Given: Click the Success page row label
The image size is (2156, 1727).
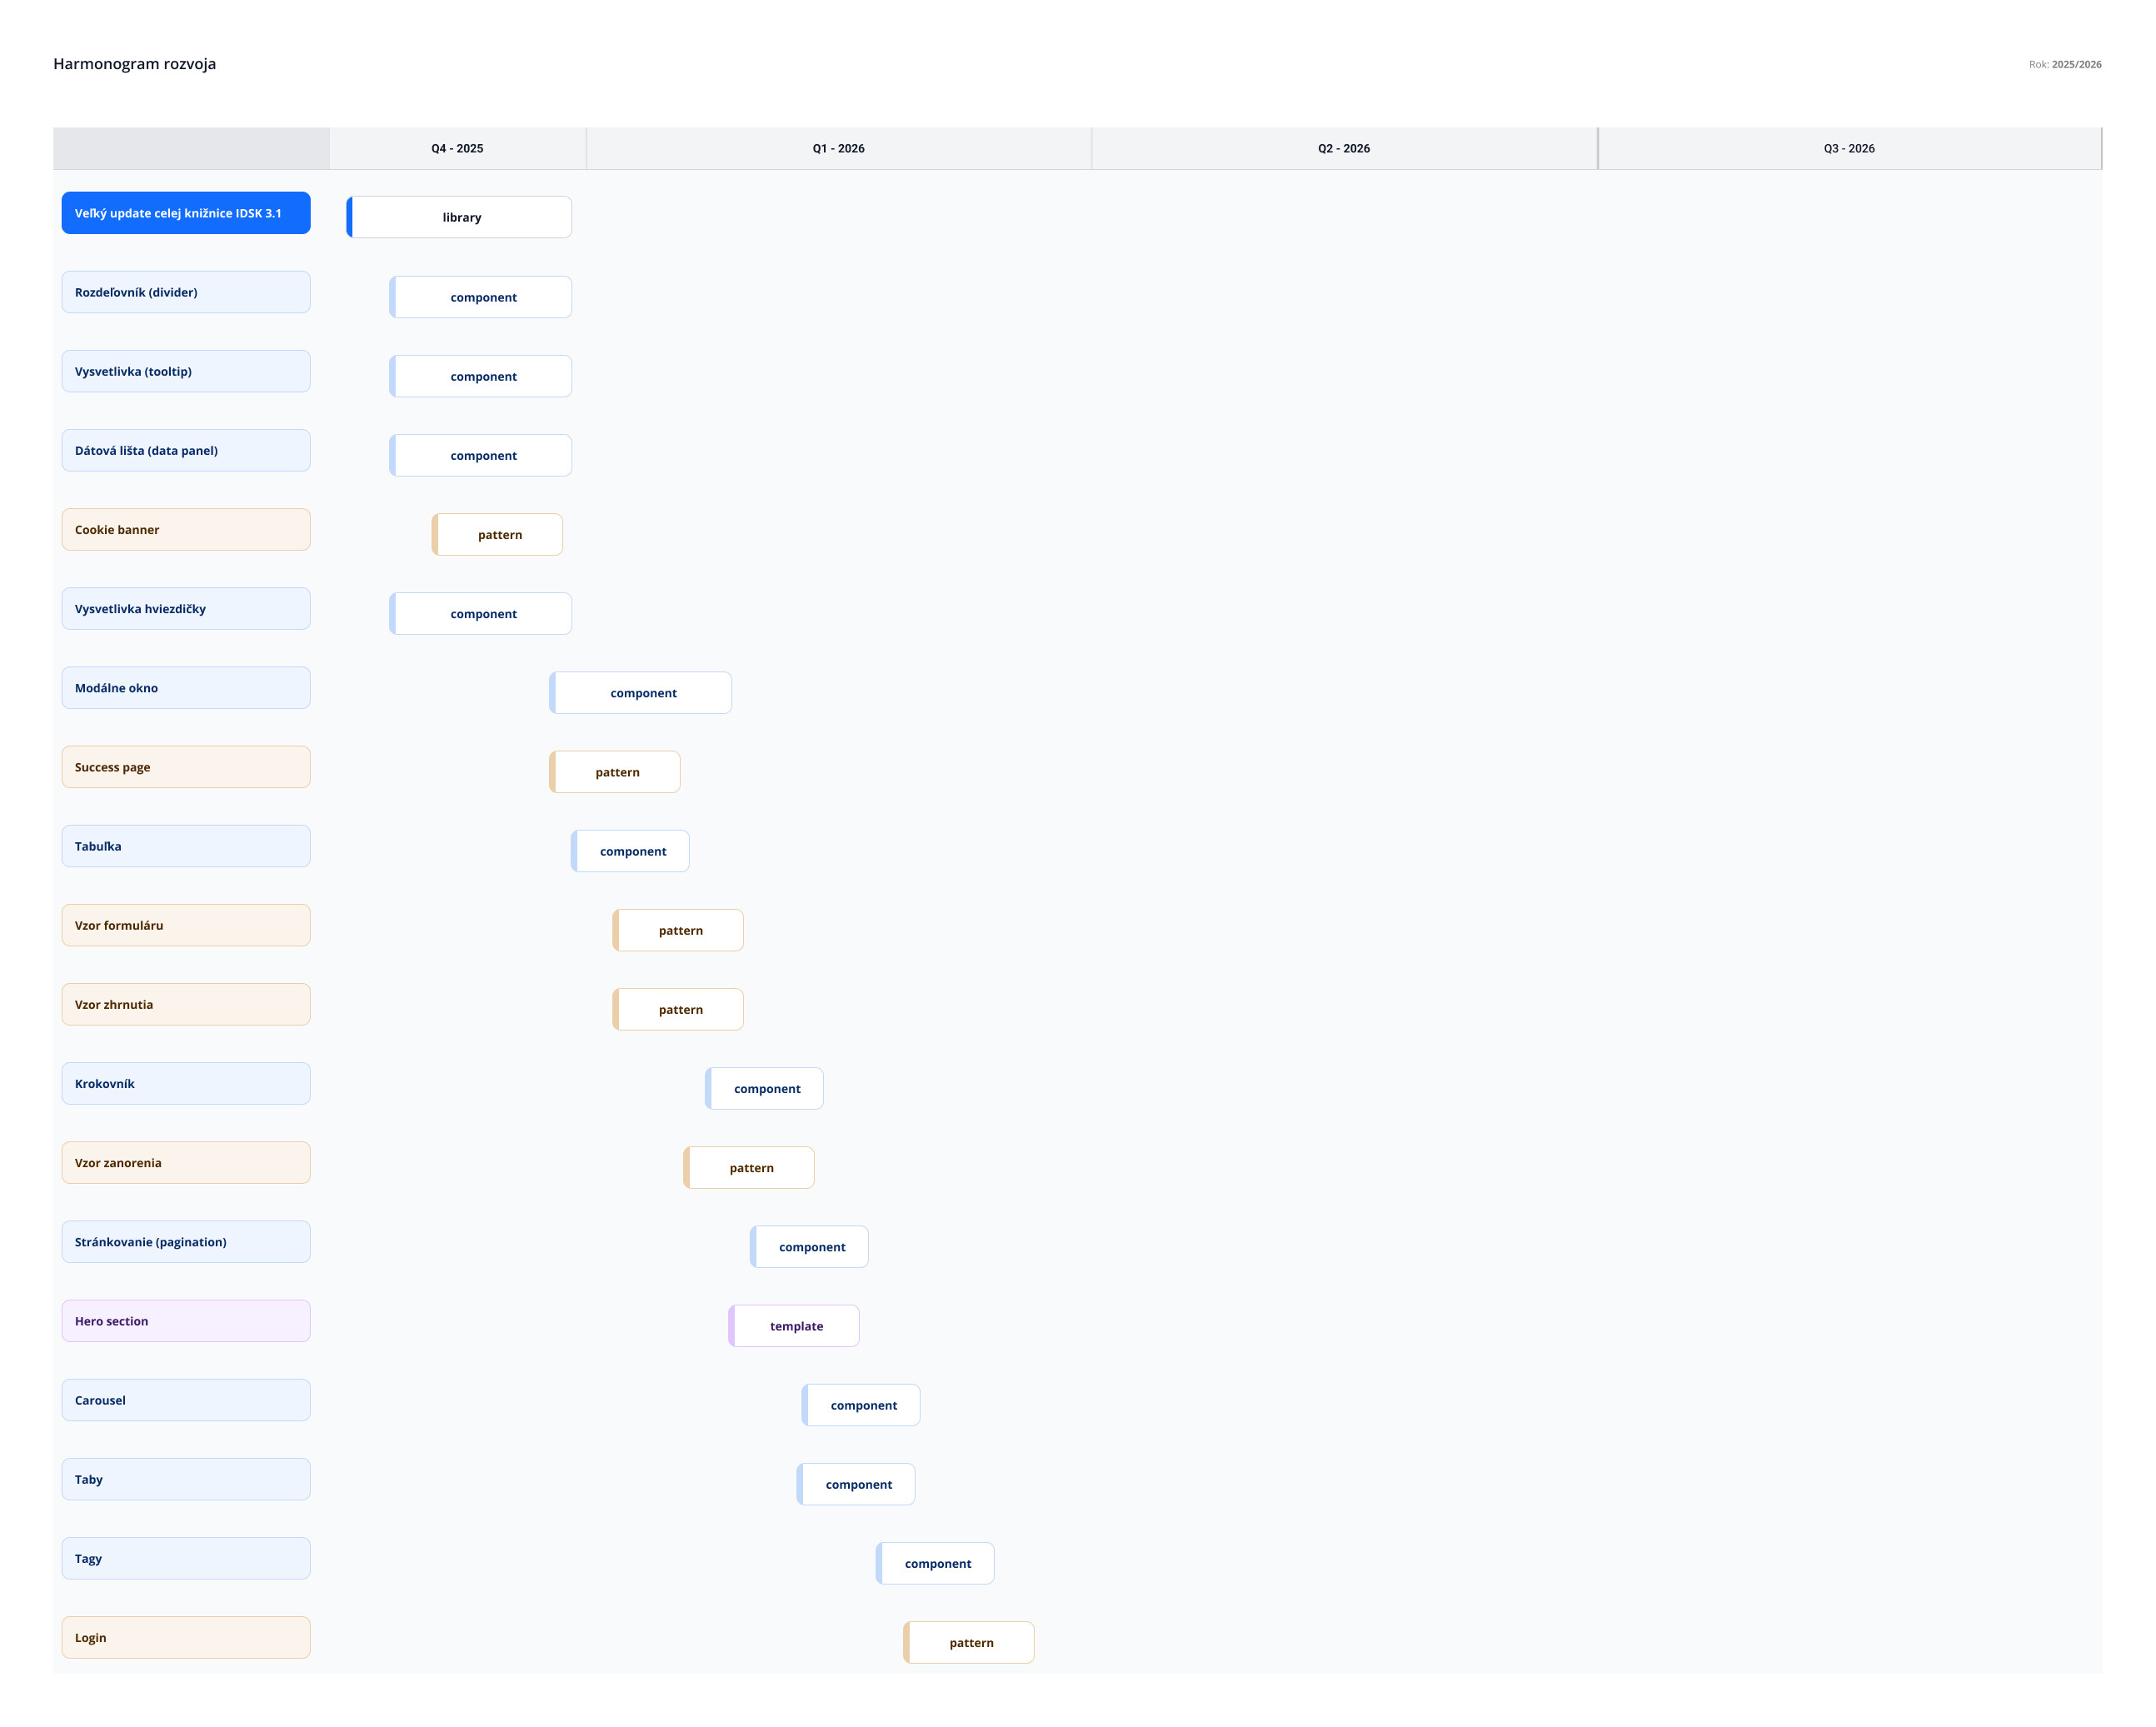Looking at the screenshot, I should pos(186,767).
